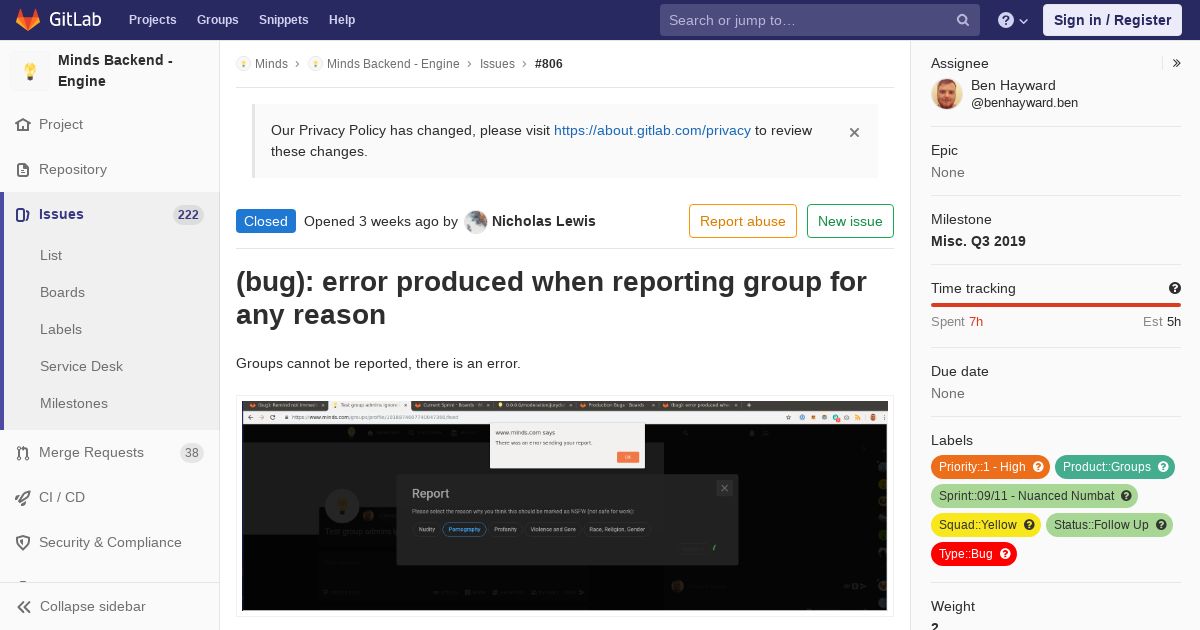
Task: Click the Security & Compliance shield icon
Action: pos(23,543)
